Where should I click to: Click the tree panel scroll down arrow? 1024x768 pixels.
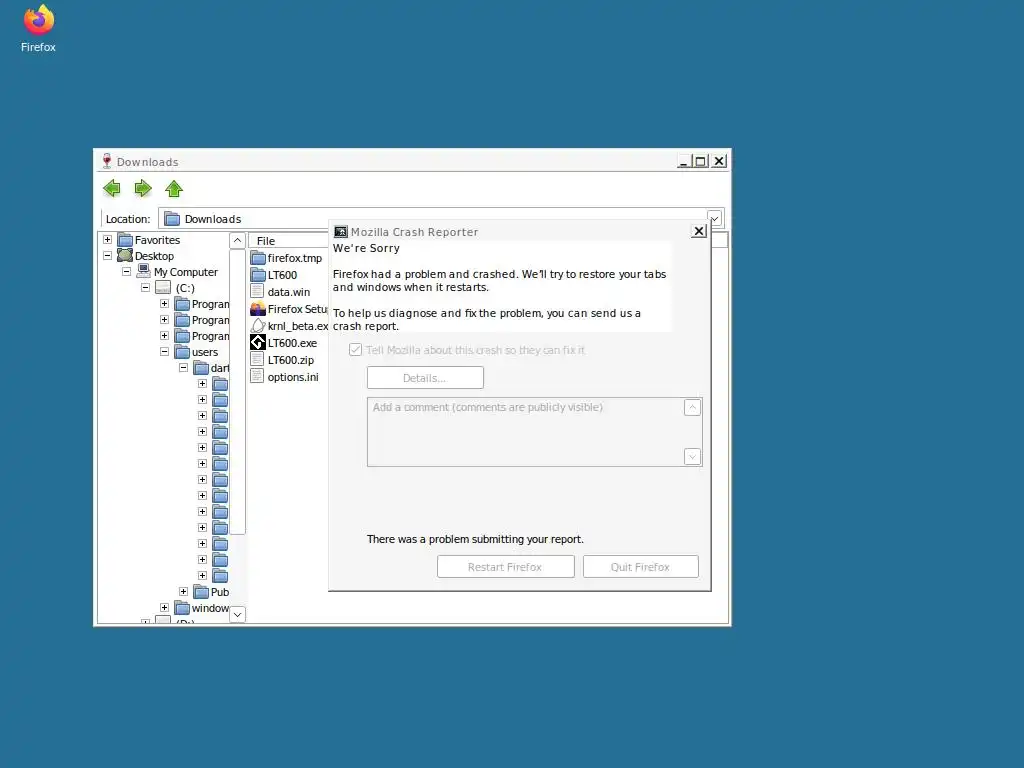238,615
